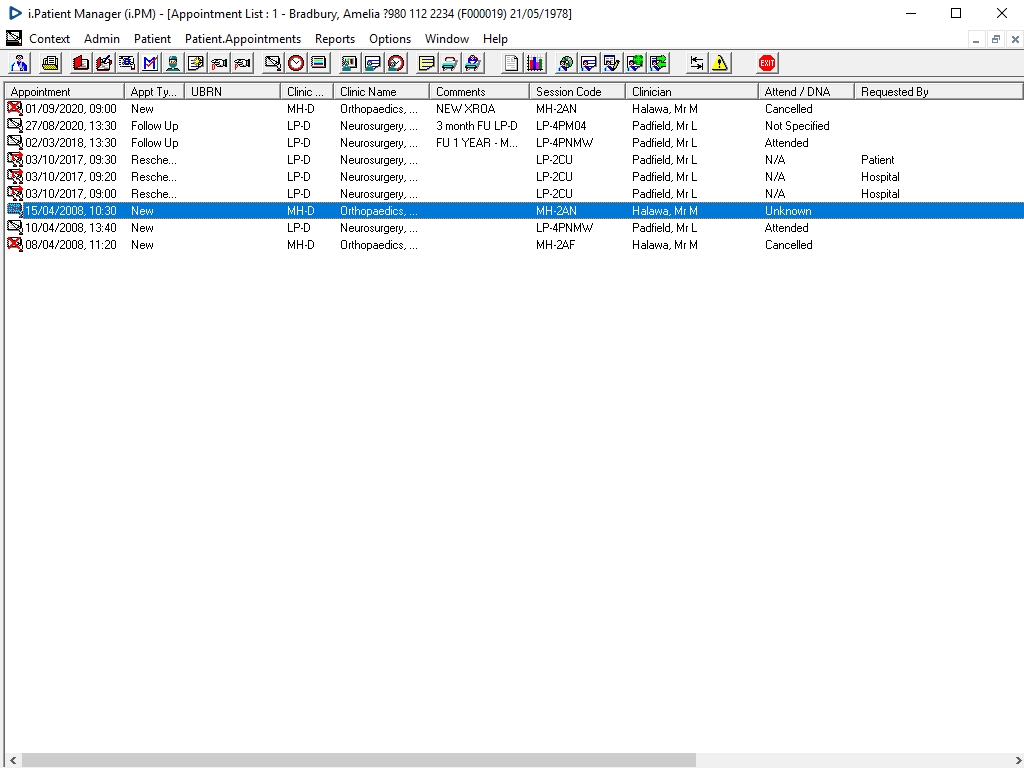Click the yellow typewriter print icon
The image size is (1024, 768).
click(50, 63)
